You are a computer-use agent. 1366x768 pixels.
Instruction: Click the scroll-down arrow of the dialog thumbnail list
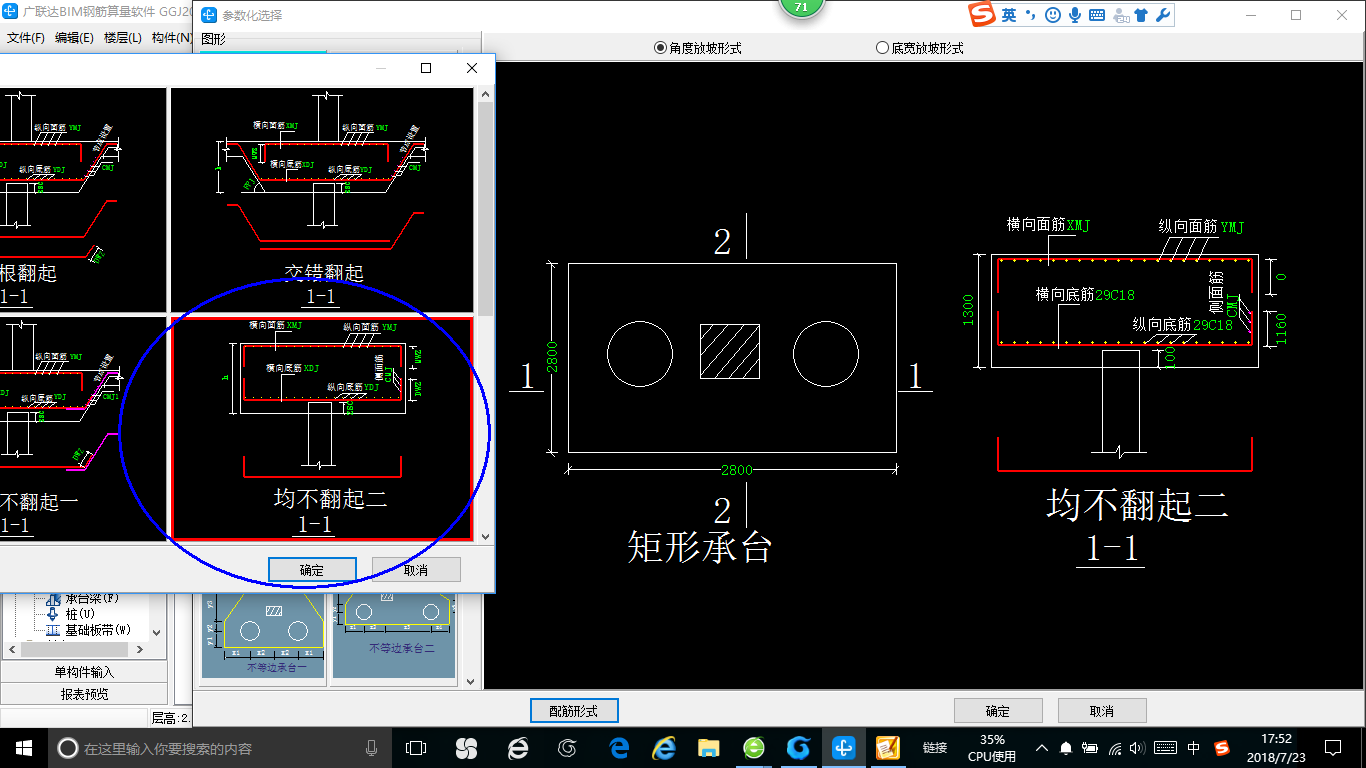click(486, 537)
